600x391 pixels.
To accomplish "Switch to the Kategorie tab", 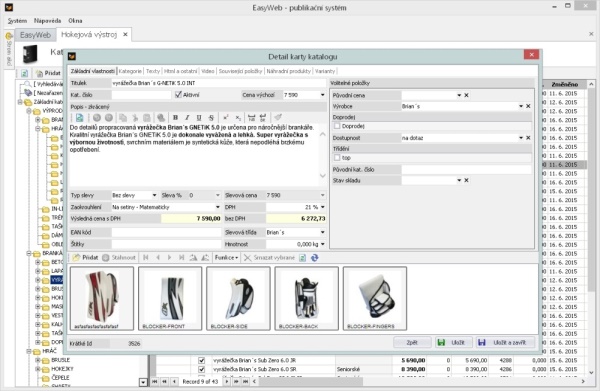I will (x=130, y=71).
